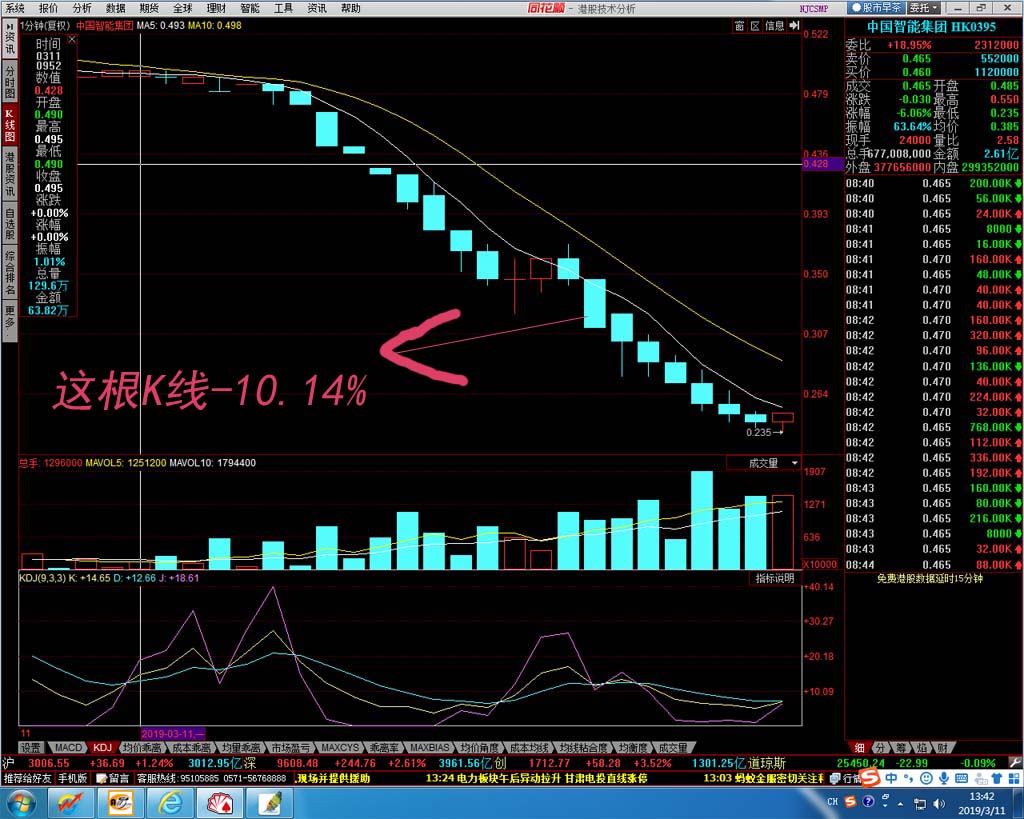Switch to the 均衡度 indicator tab
This screenshot has width=1024, height=819.
click(x=632, y=747)
